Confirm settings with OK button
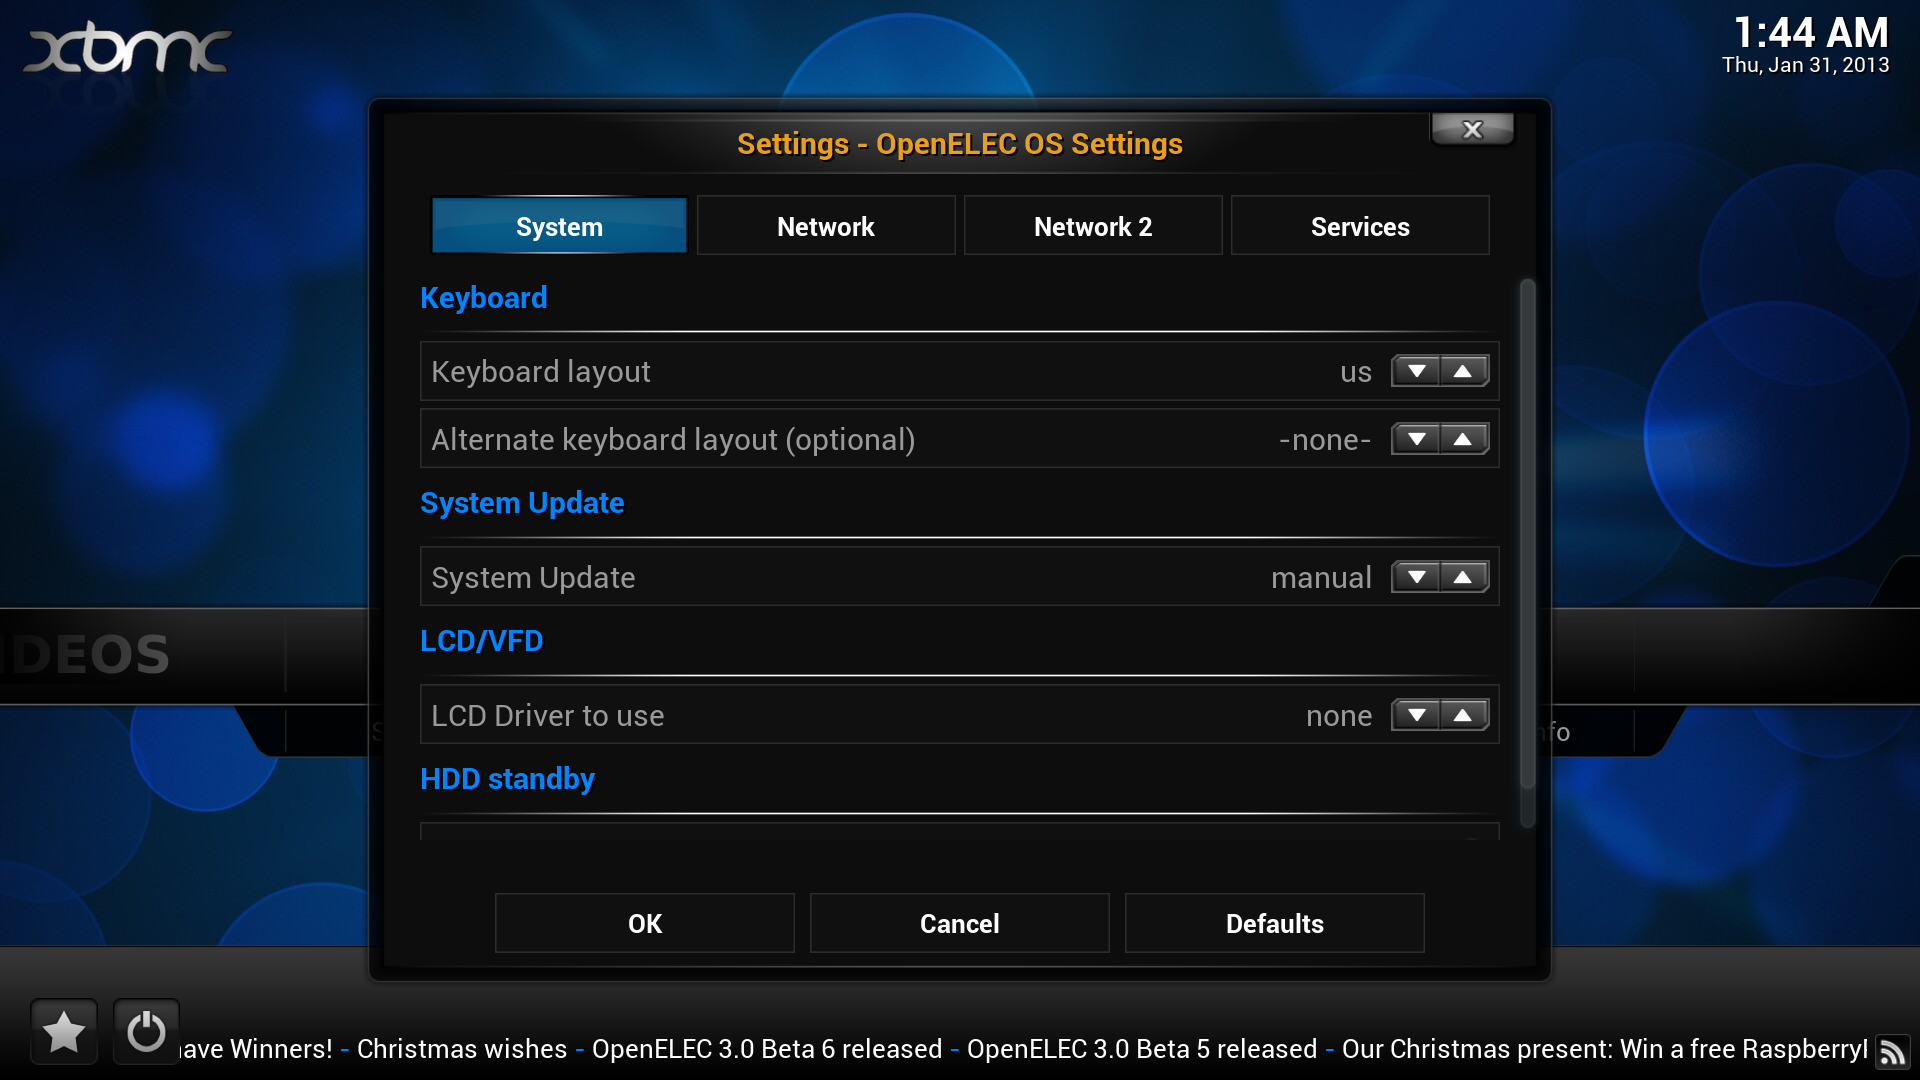The height and width of the screenshot is (1080, 1920). tap(645, 923)
